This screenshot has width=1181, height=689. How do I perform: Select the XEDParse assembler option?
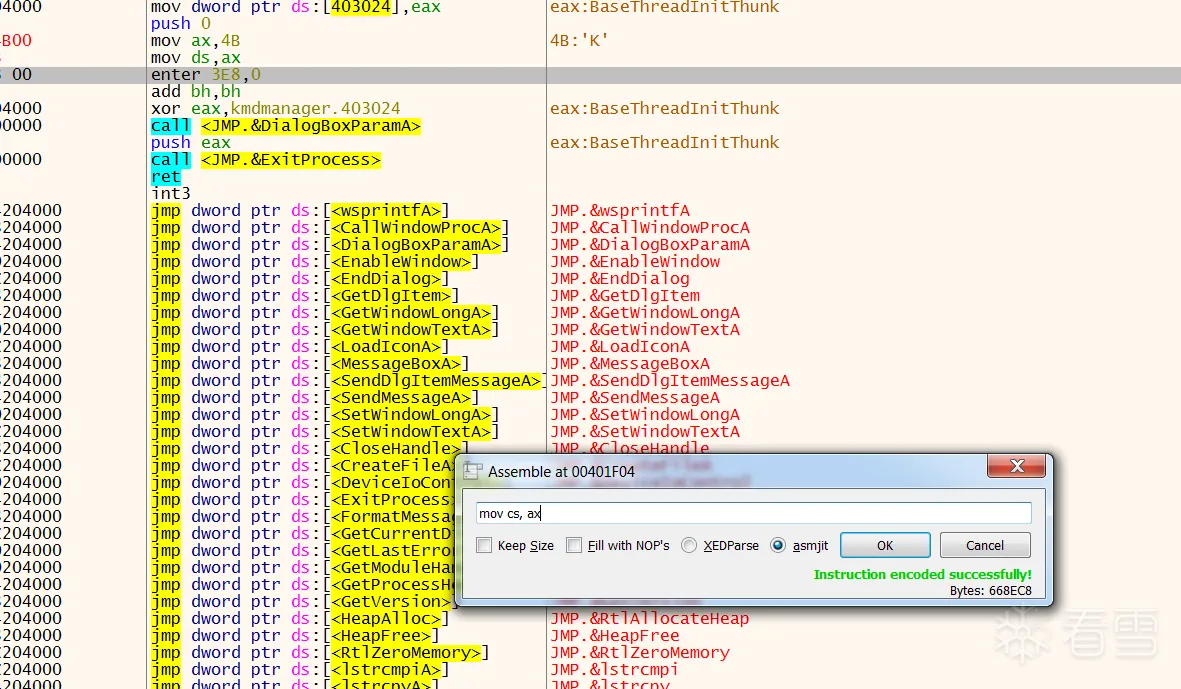coord(688,545)
